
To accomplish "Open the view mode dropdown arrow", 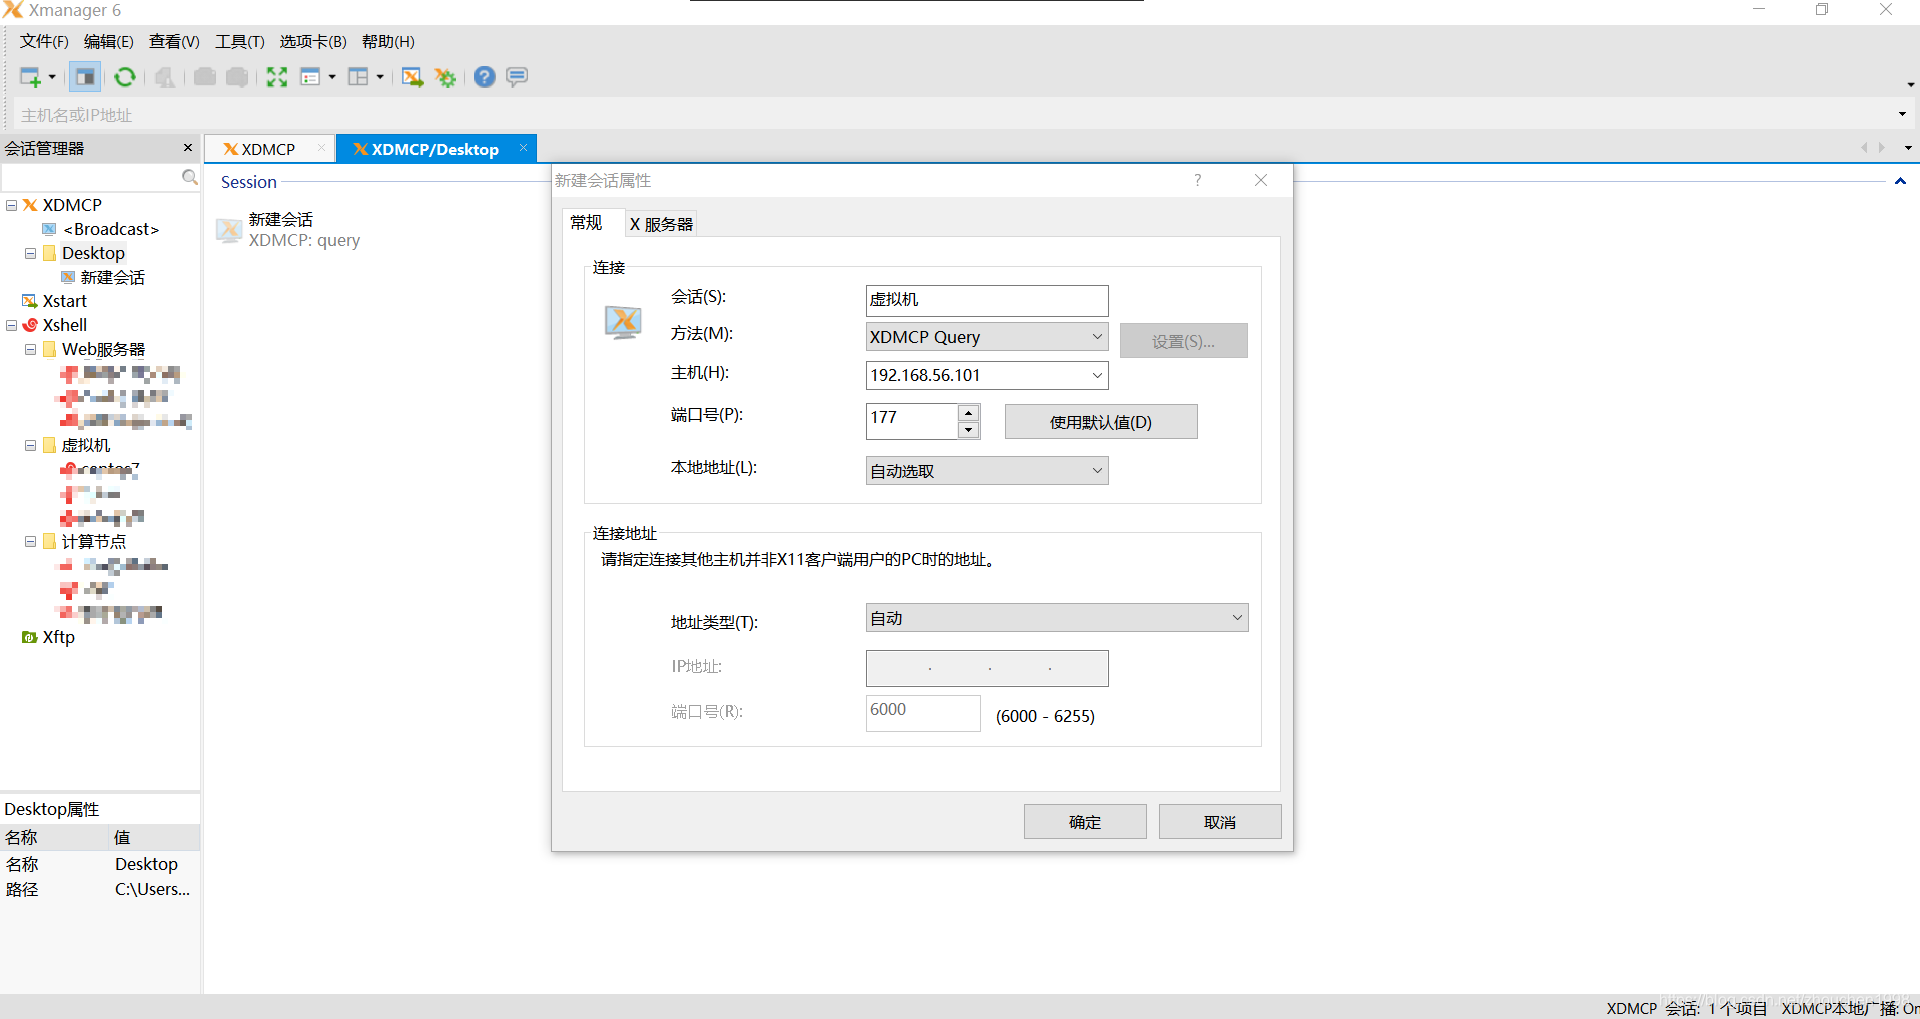I will (x=332, y=77).
